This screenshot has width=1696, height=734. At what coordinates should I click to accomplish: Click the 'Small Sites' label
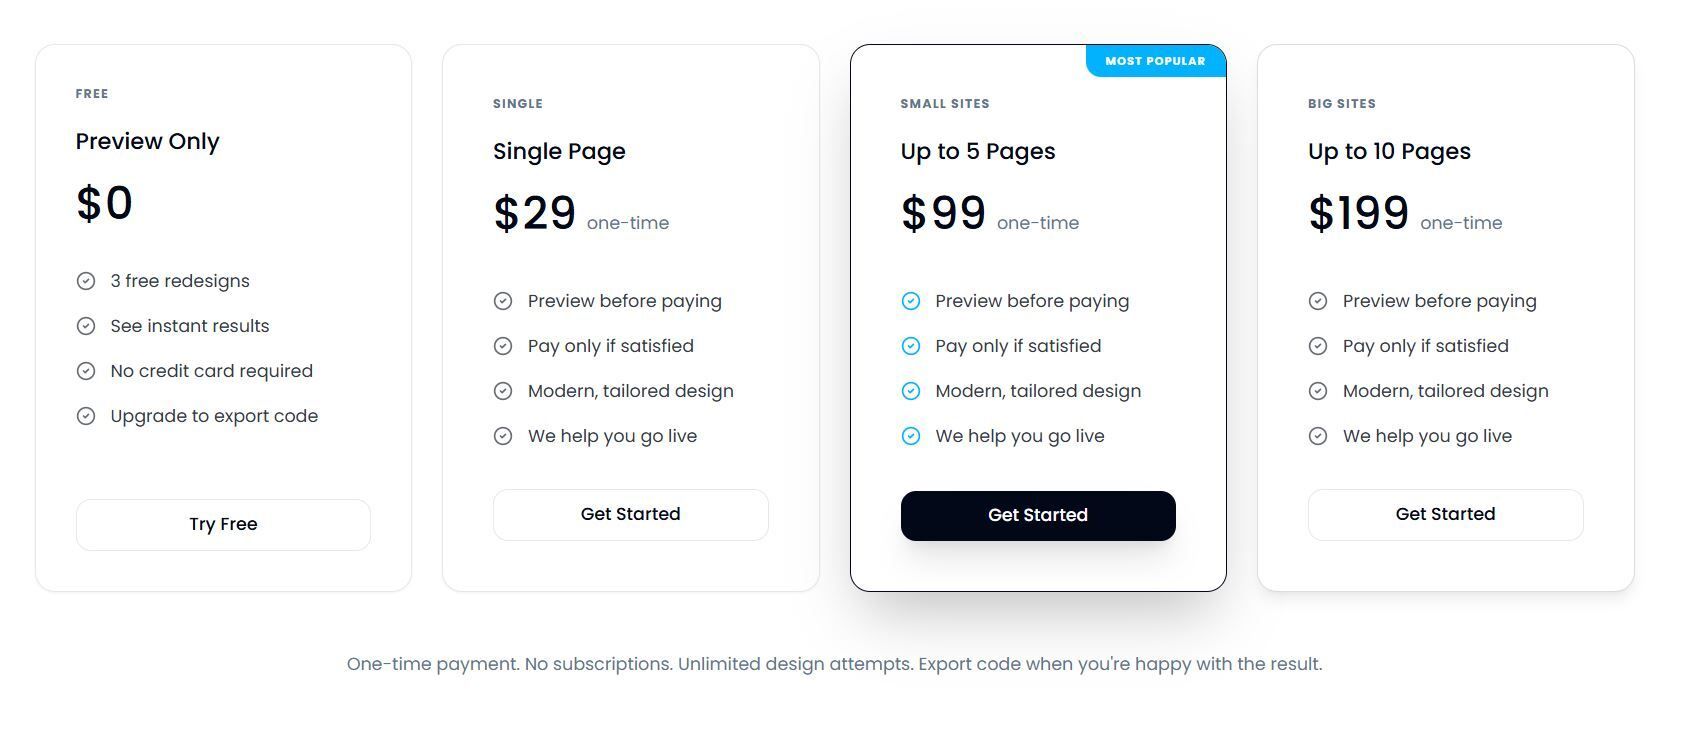pyautogui.click(x=944, y=104)
